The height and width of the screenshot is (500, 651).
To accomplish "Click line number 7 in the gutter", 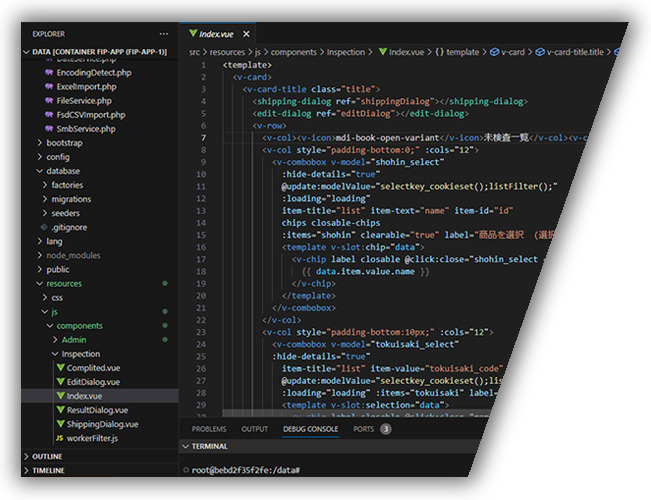I will [x=203, y=138].
